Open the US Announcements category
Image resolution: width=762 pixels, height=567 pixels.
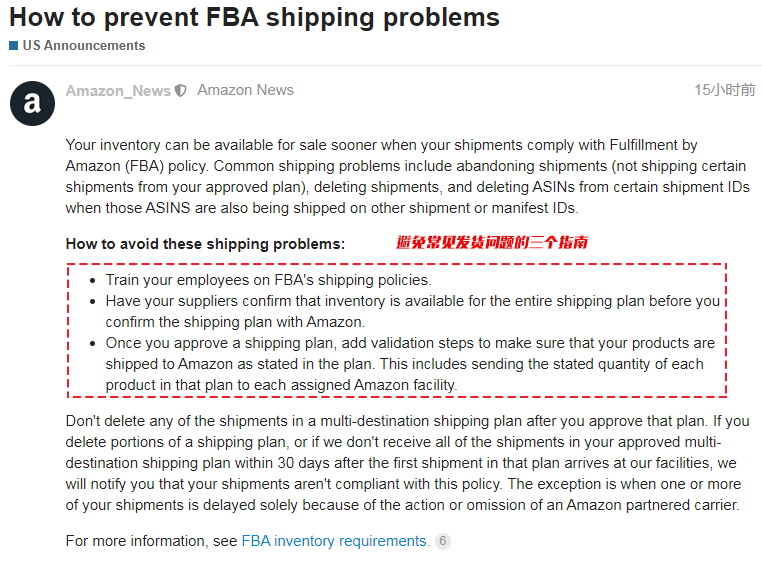coord(84,46)
